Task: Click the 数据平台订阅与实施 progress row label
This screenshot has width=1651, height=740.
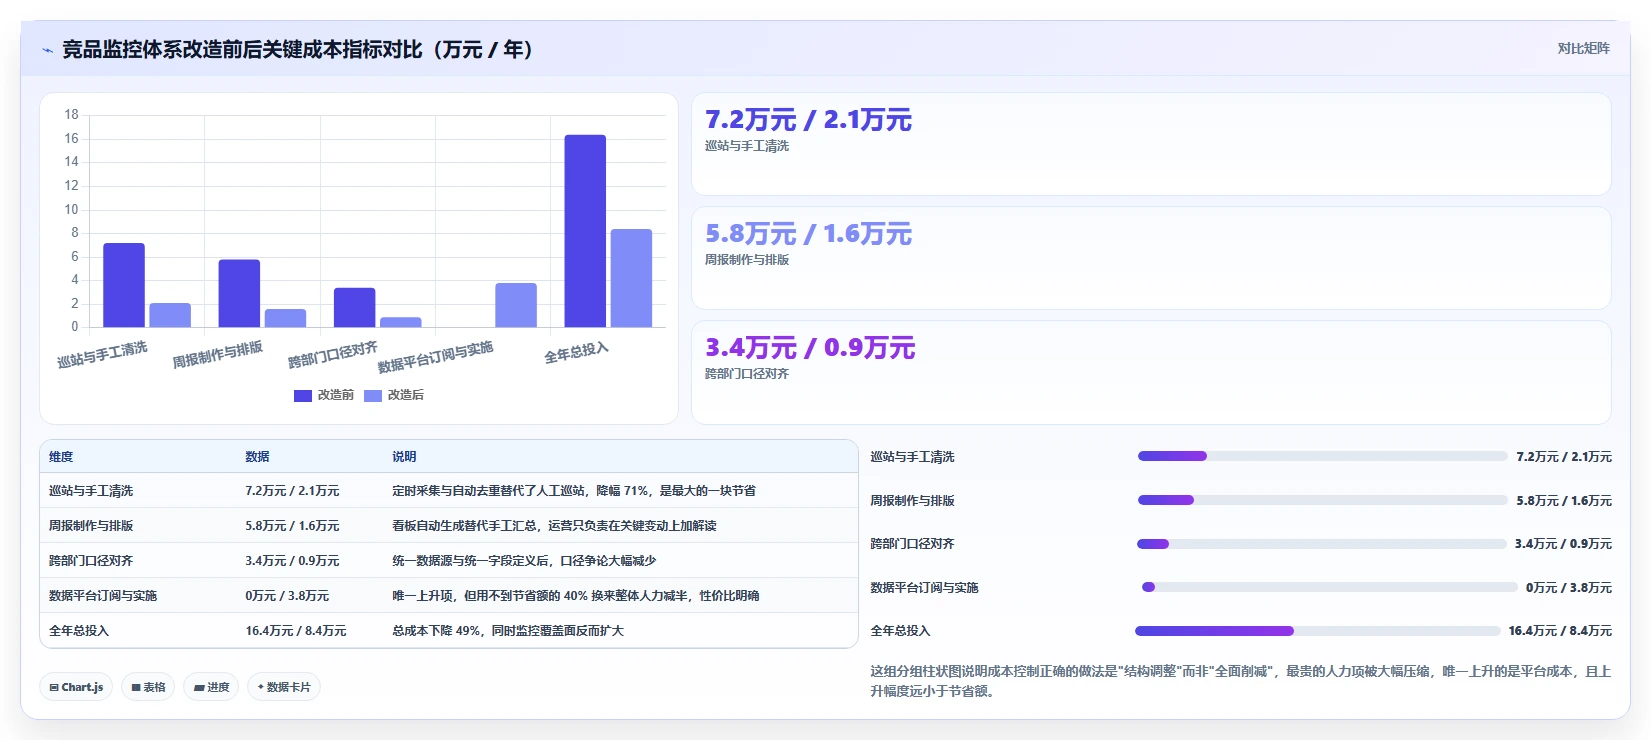Action: click(x=924, y=588)
